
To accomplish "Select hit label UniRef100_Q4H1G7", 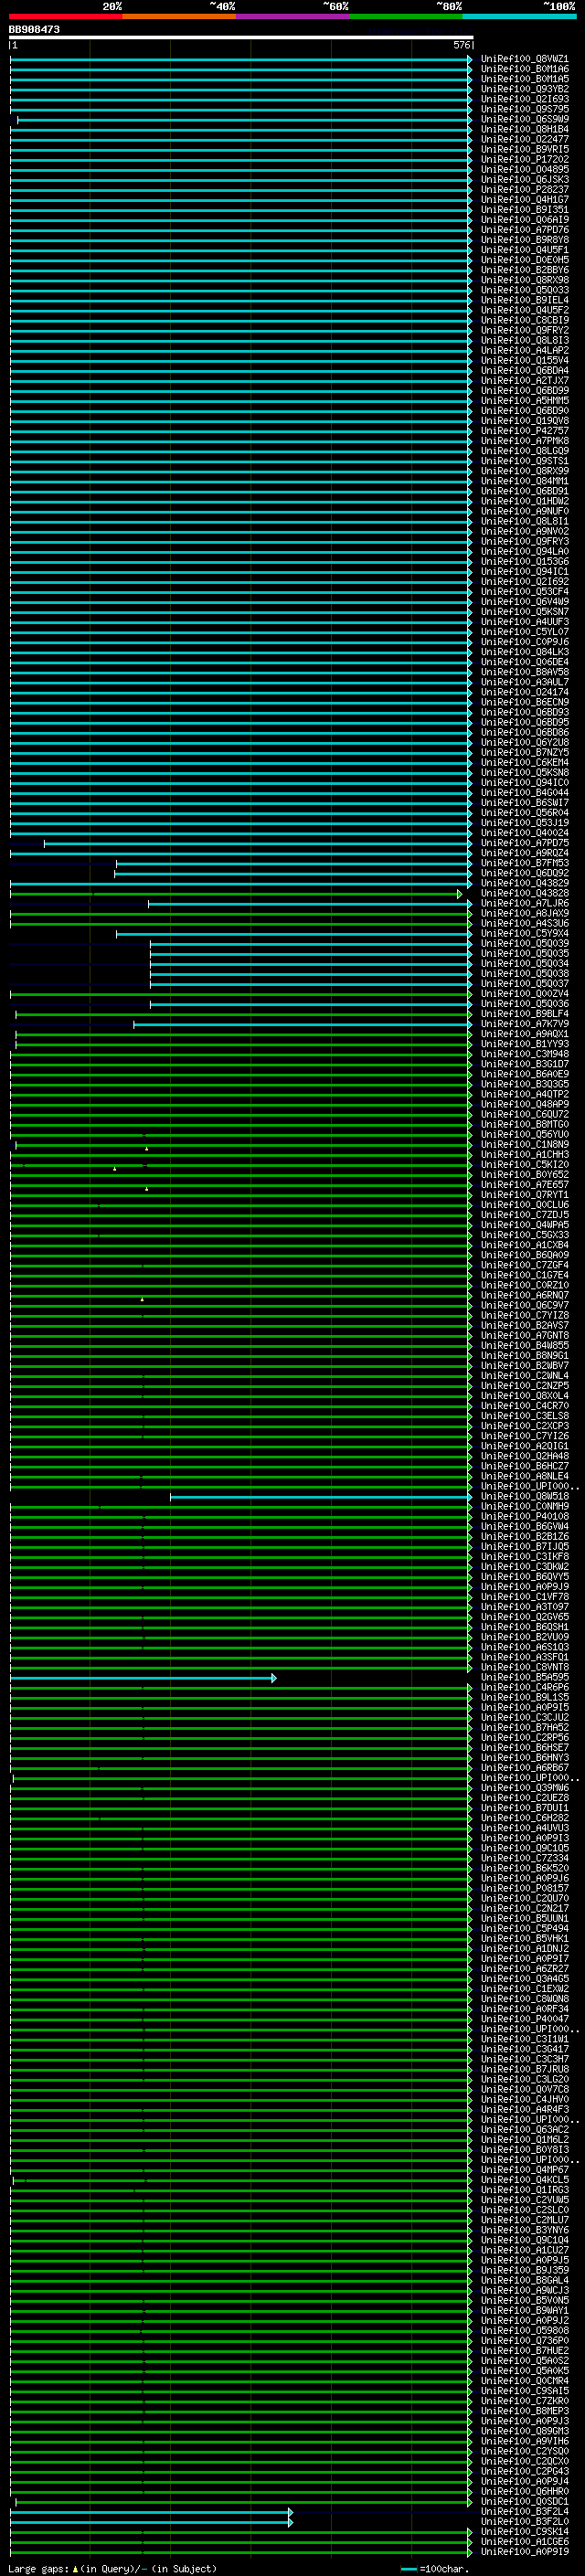I will click(x=524, y=200).
